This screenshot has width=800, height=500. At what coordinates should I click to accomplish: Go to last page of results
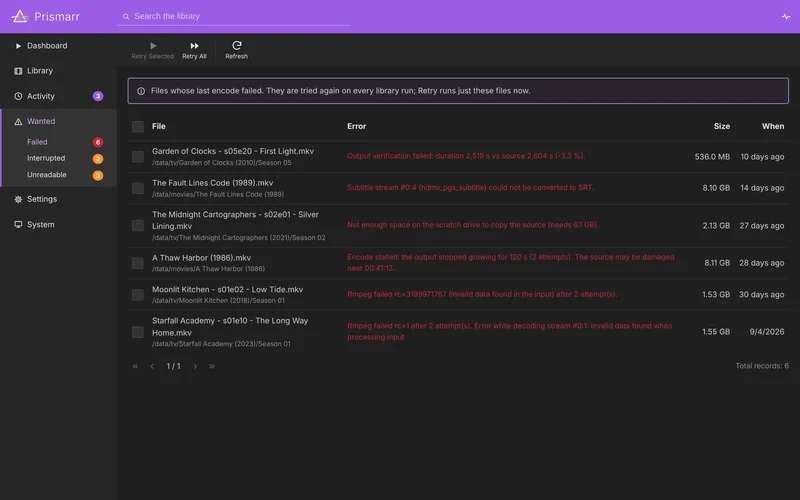(x=212, y=366)
